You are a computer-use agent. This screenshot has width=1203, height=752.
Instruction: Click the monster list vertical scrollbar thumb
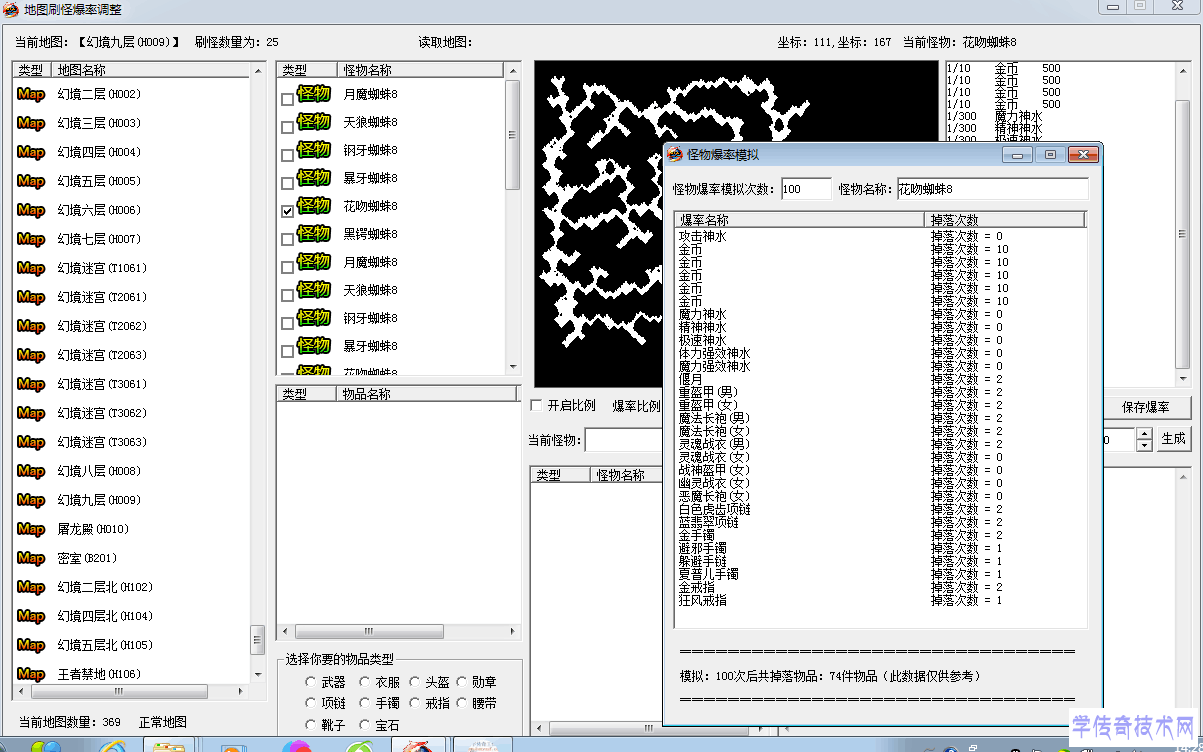(x=512, y=135)
